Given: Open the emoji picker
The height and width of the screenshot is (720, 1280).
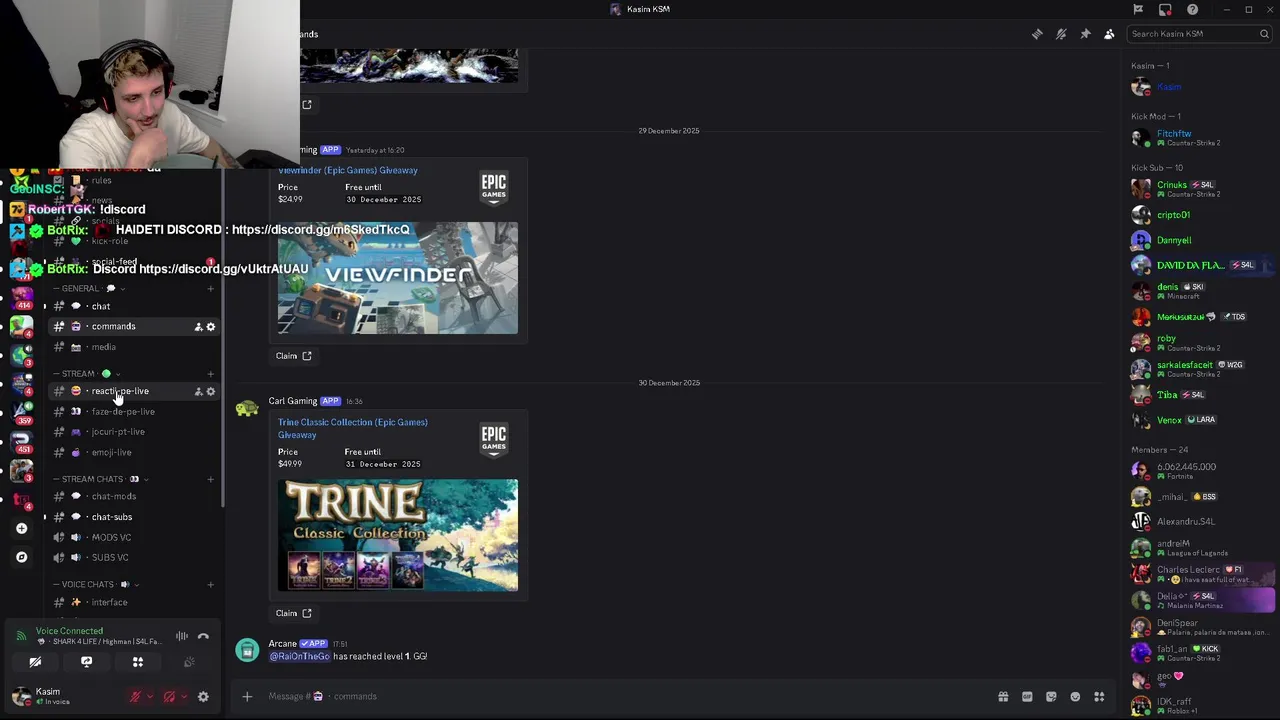Looking at the screenshot, I should point(1075,697).
